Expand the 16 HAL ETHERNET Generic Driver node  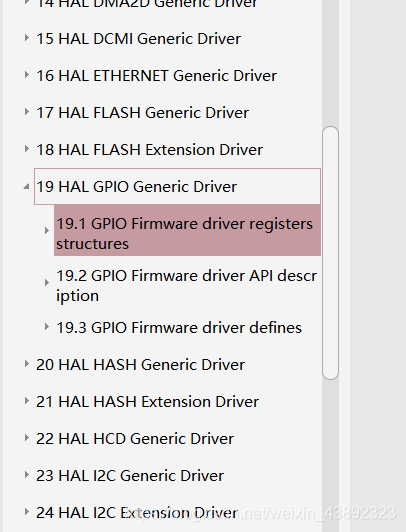click(x=26, y=75)
